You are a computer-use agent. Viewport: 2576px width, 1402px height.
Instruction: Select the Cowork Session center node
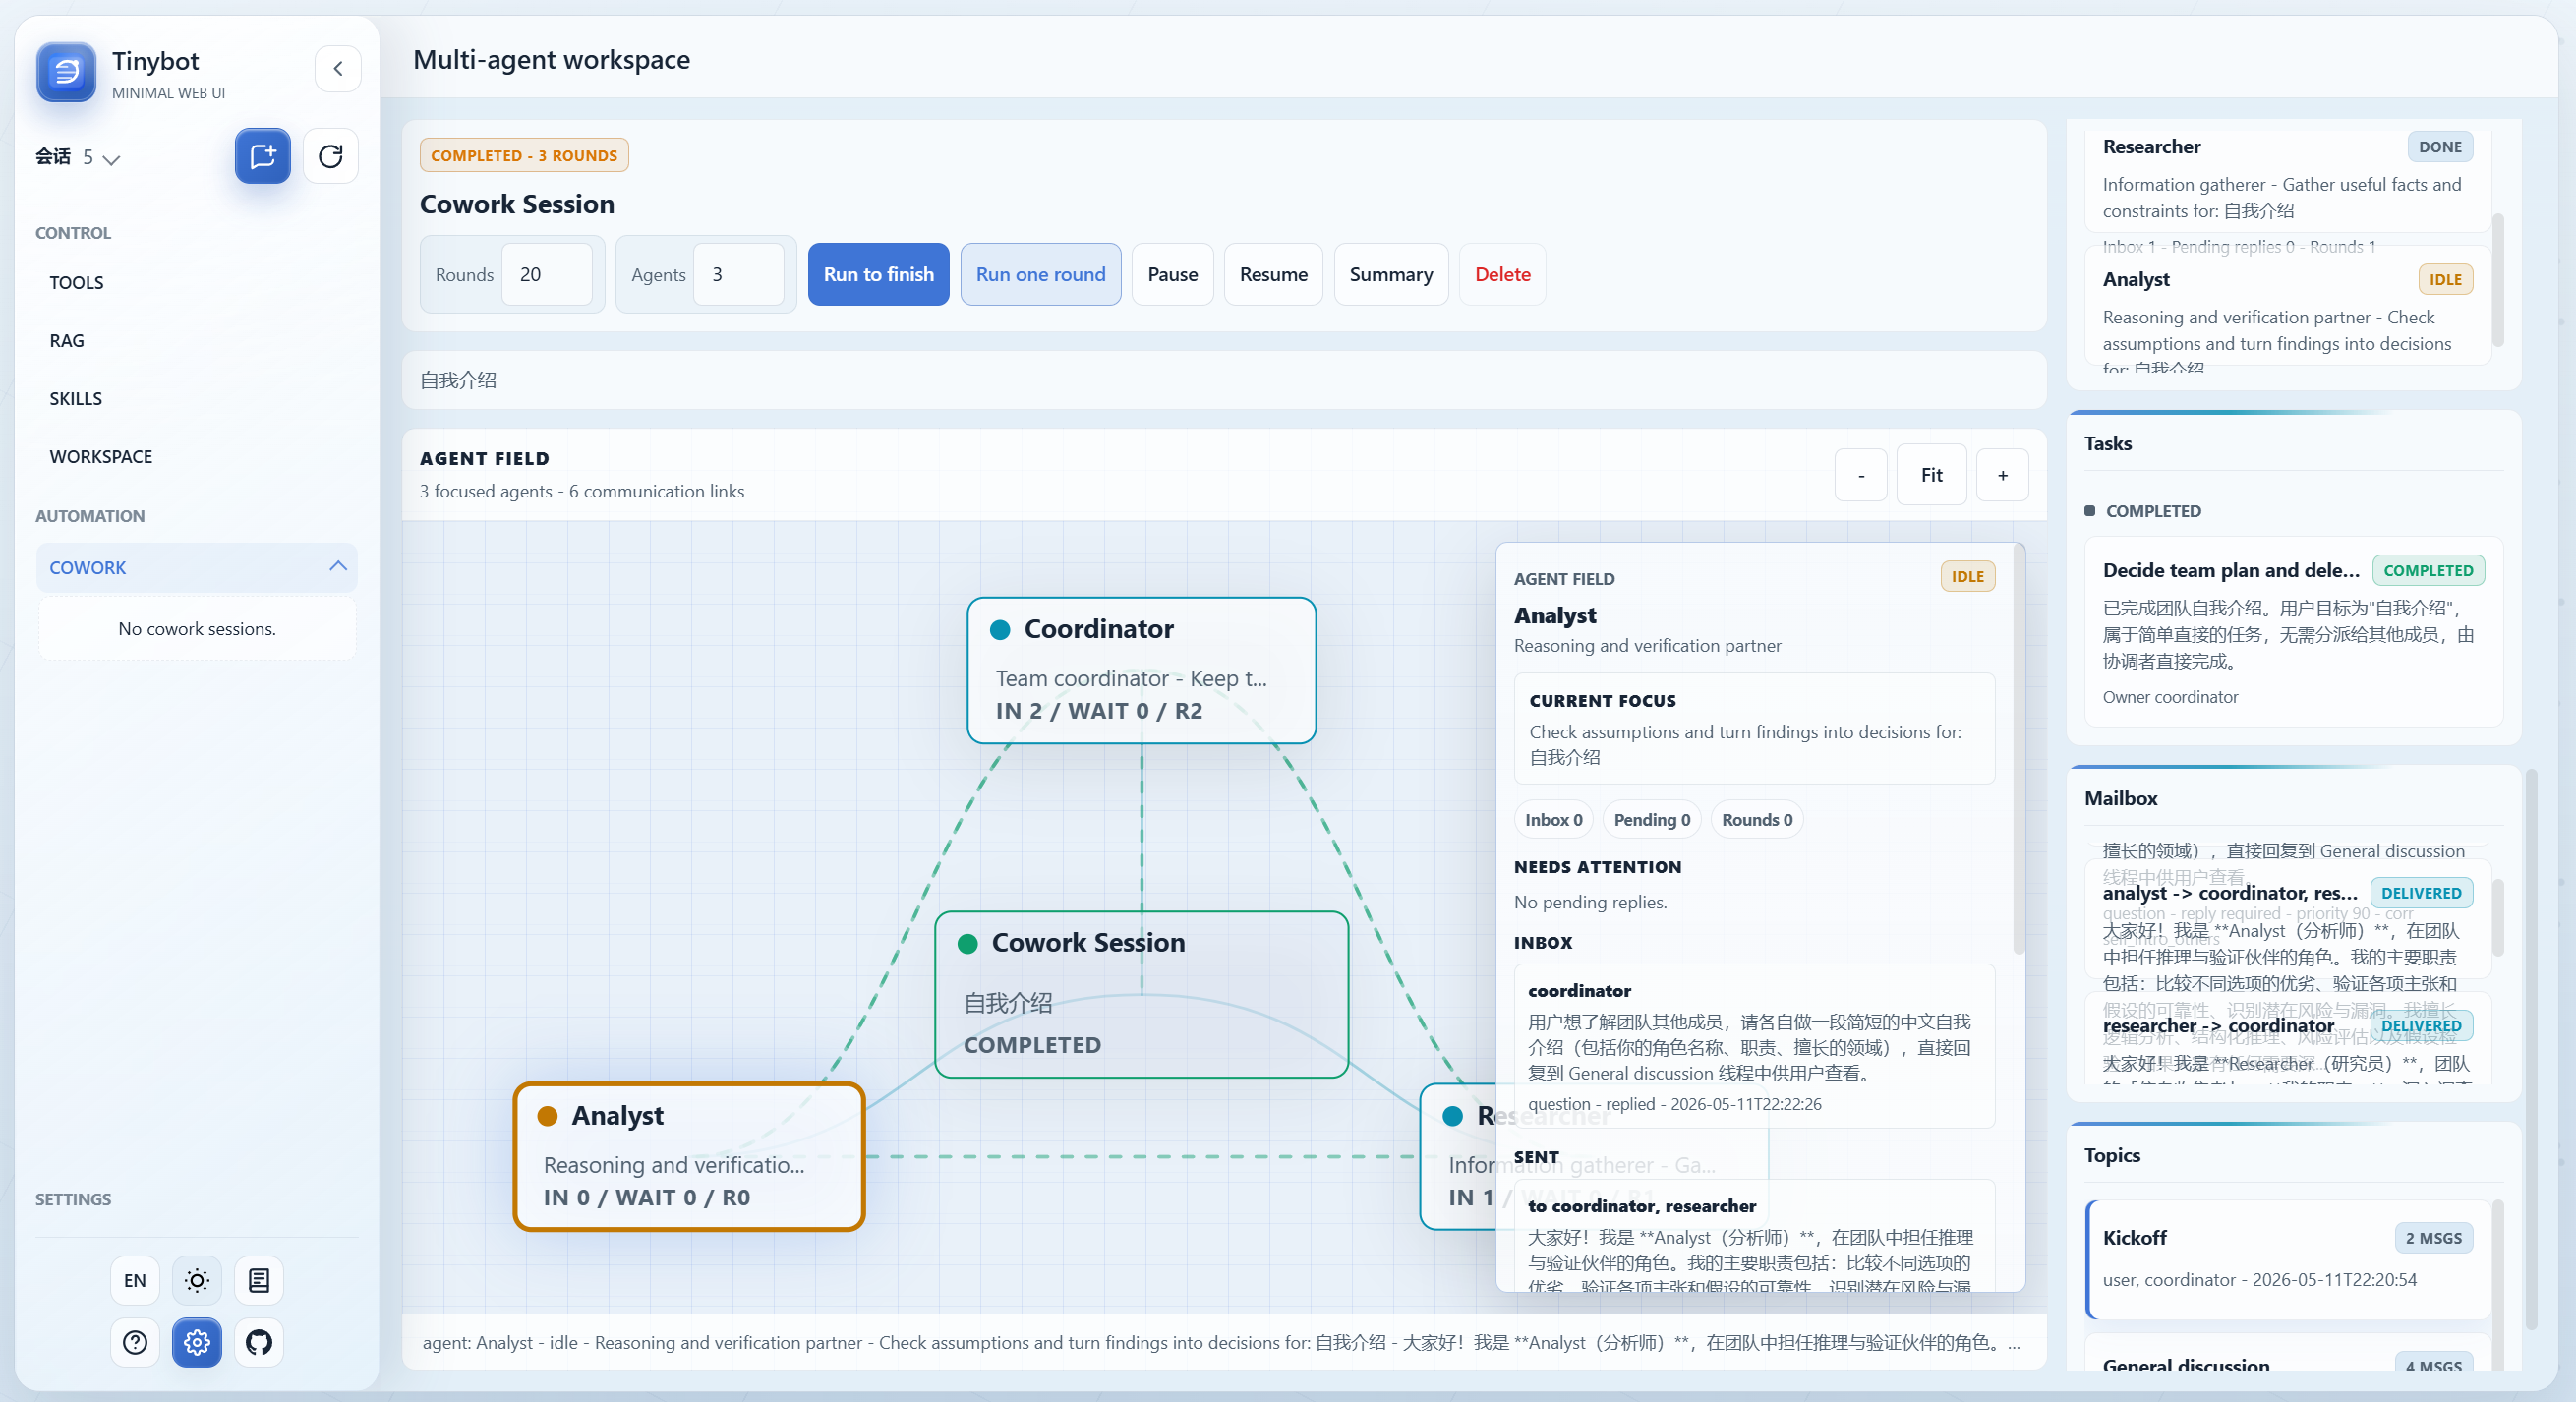tap(1142, 994)
